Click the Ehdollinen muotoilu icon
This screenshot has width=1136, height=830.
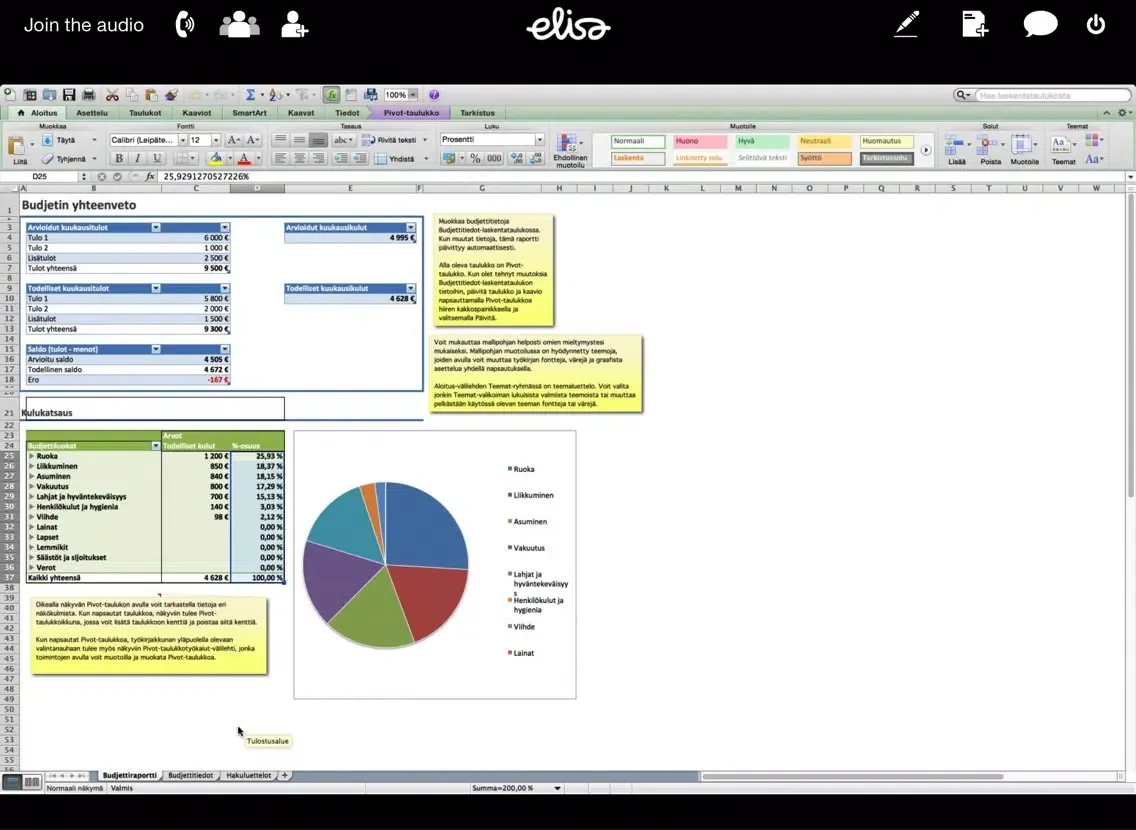pos(569,151)
